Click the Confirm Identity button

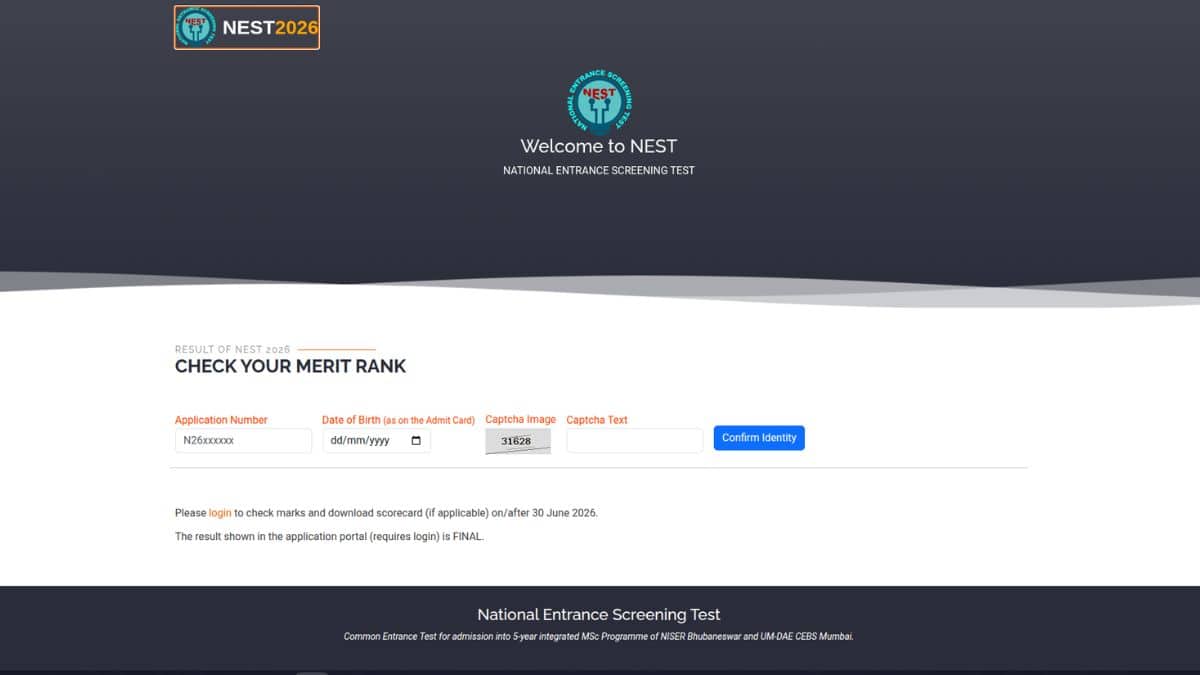point(759,438)
